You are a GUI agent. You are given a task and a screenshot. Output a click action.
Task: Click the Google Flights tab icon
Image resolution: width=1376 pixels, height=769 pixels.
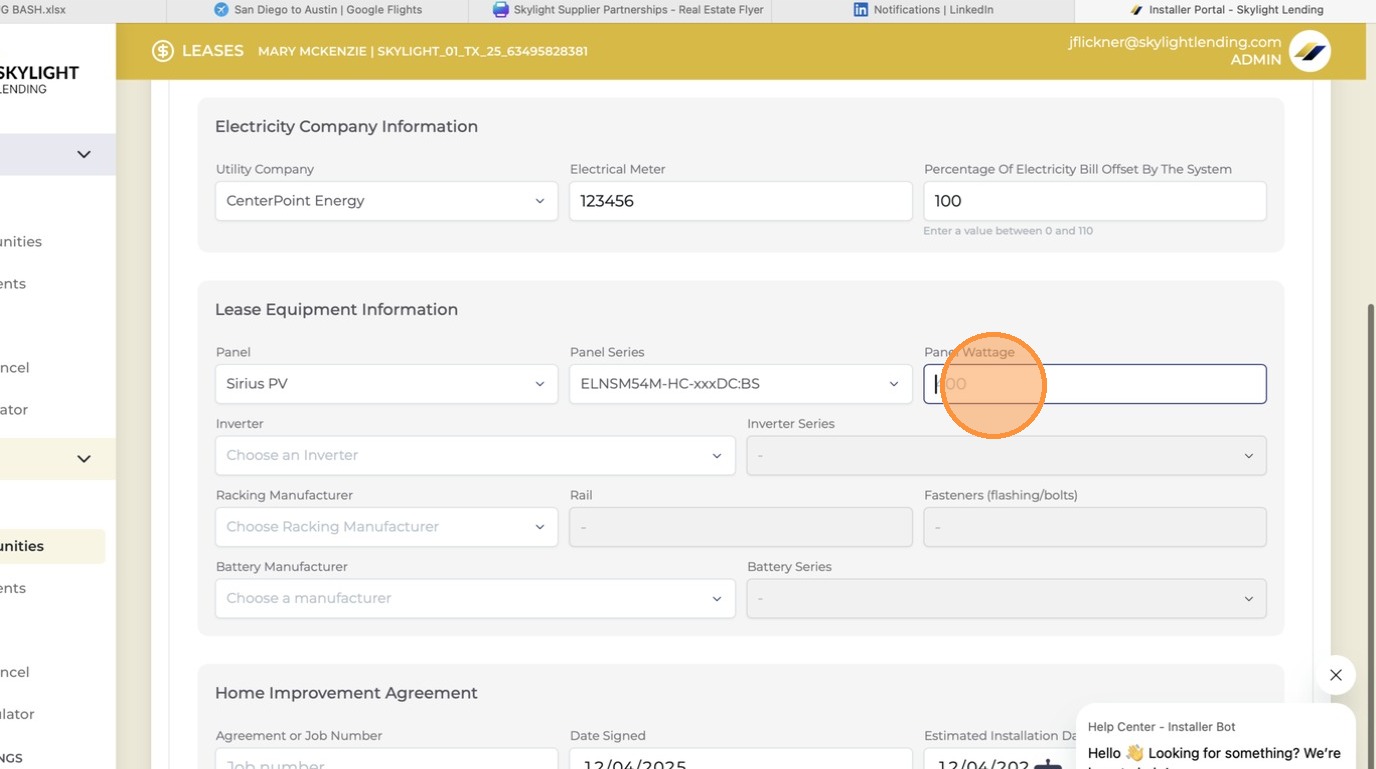click(x=221, y=10)
